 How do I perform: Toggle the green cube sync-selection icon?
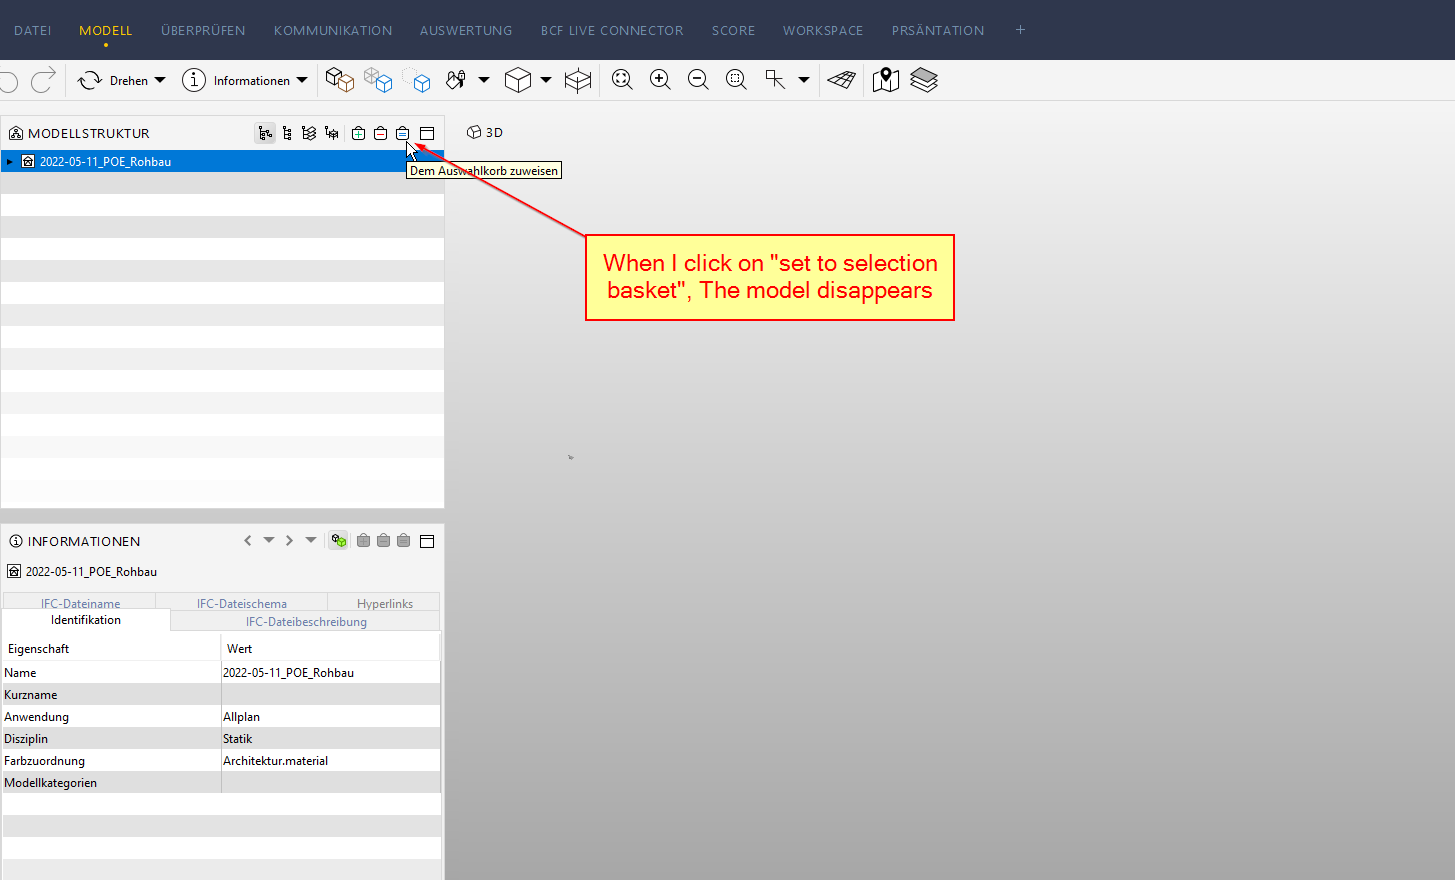339,540
